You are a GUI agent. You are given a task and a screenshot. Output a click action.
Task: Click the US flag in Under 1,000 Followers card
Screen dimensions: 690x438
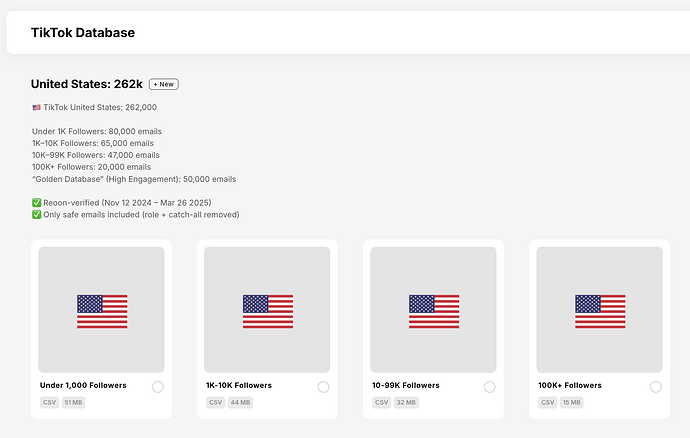point(102,311)
